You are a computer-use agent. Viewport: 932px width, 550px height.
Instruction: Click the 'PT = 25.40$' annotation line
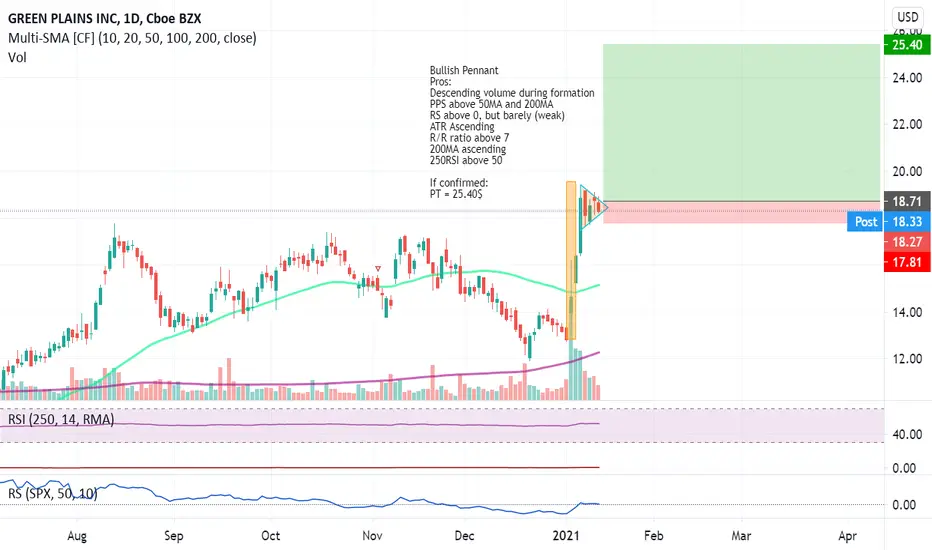coord(456,194)
